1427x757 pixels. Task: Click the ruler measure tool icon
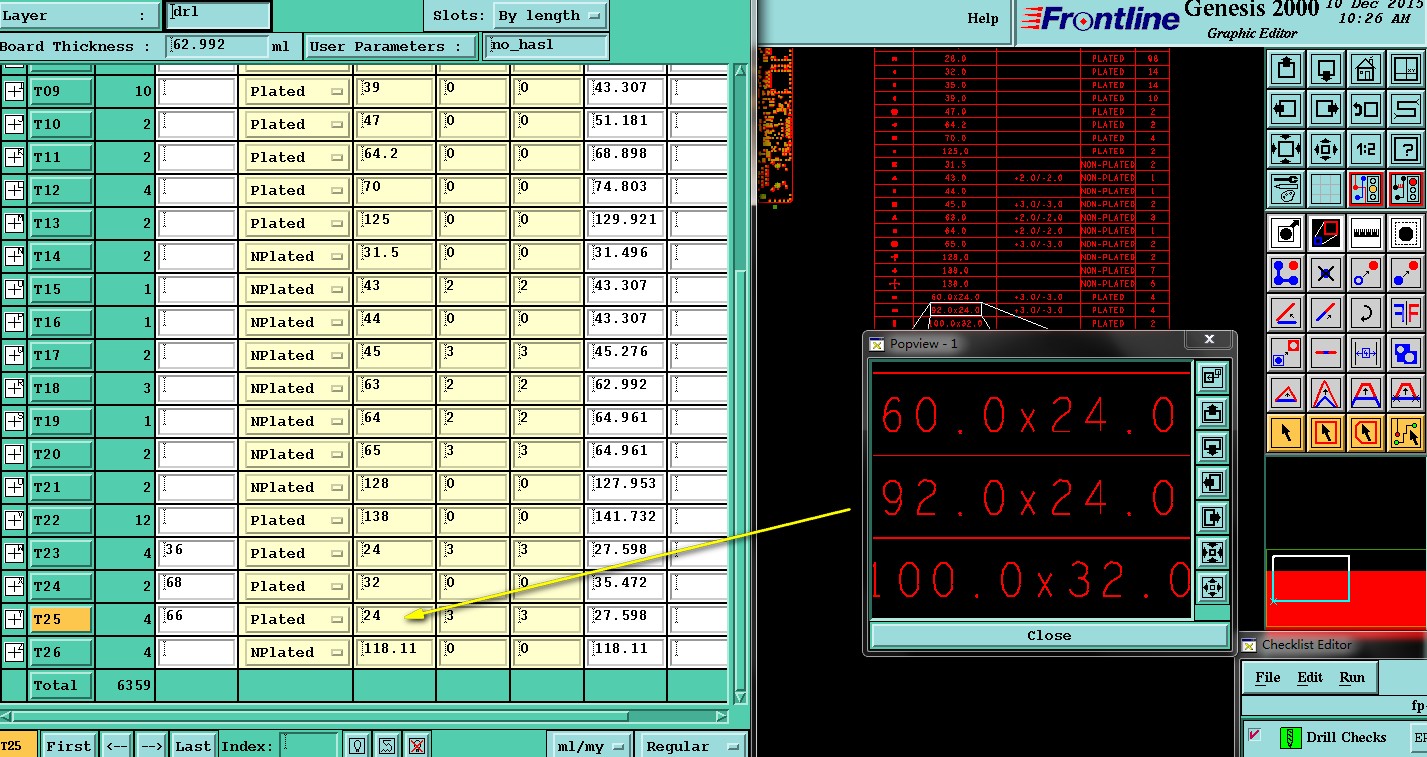(x=1366, y=234)
